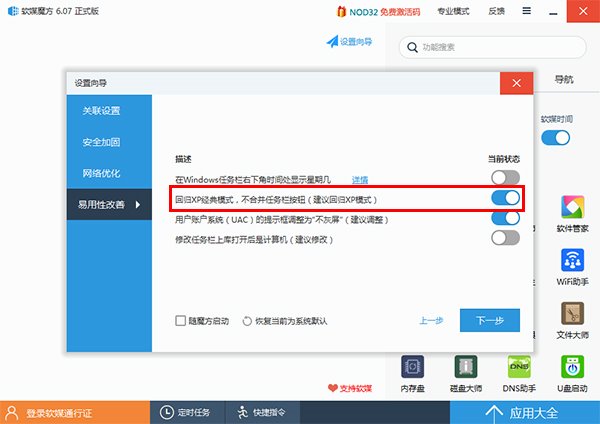Check the 随魔方启动 checkbox
The image size is (600, 424).
180,321
